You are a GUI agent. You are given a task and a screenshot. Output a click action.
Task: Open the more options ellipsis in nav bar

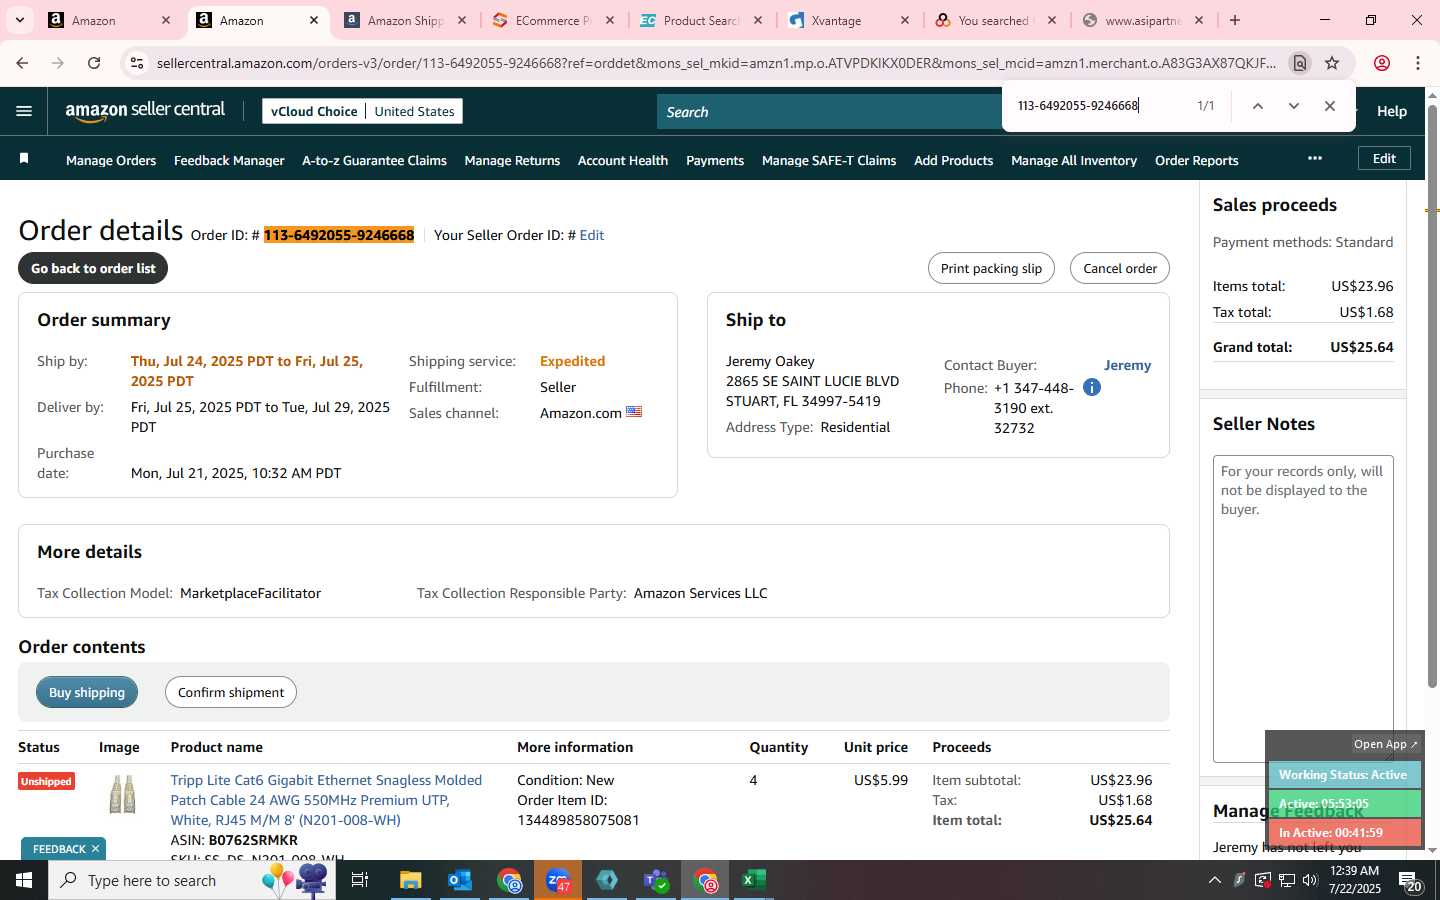pyautogui.click(x=1315, y=159)
